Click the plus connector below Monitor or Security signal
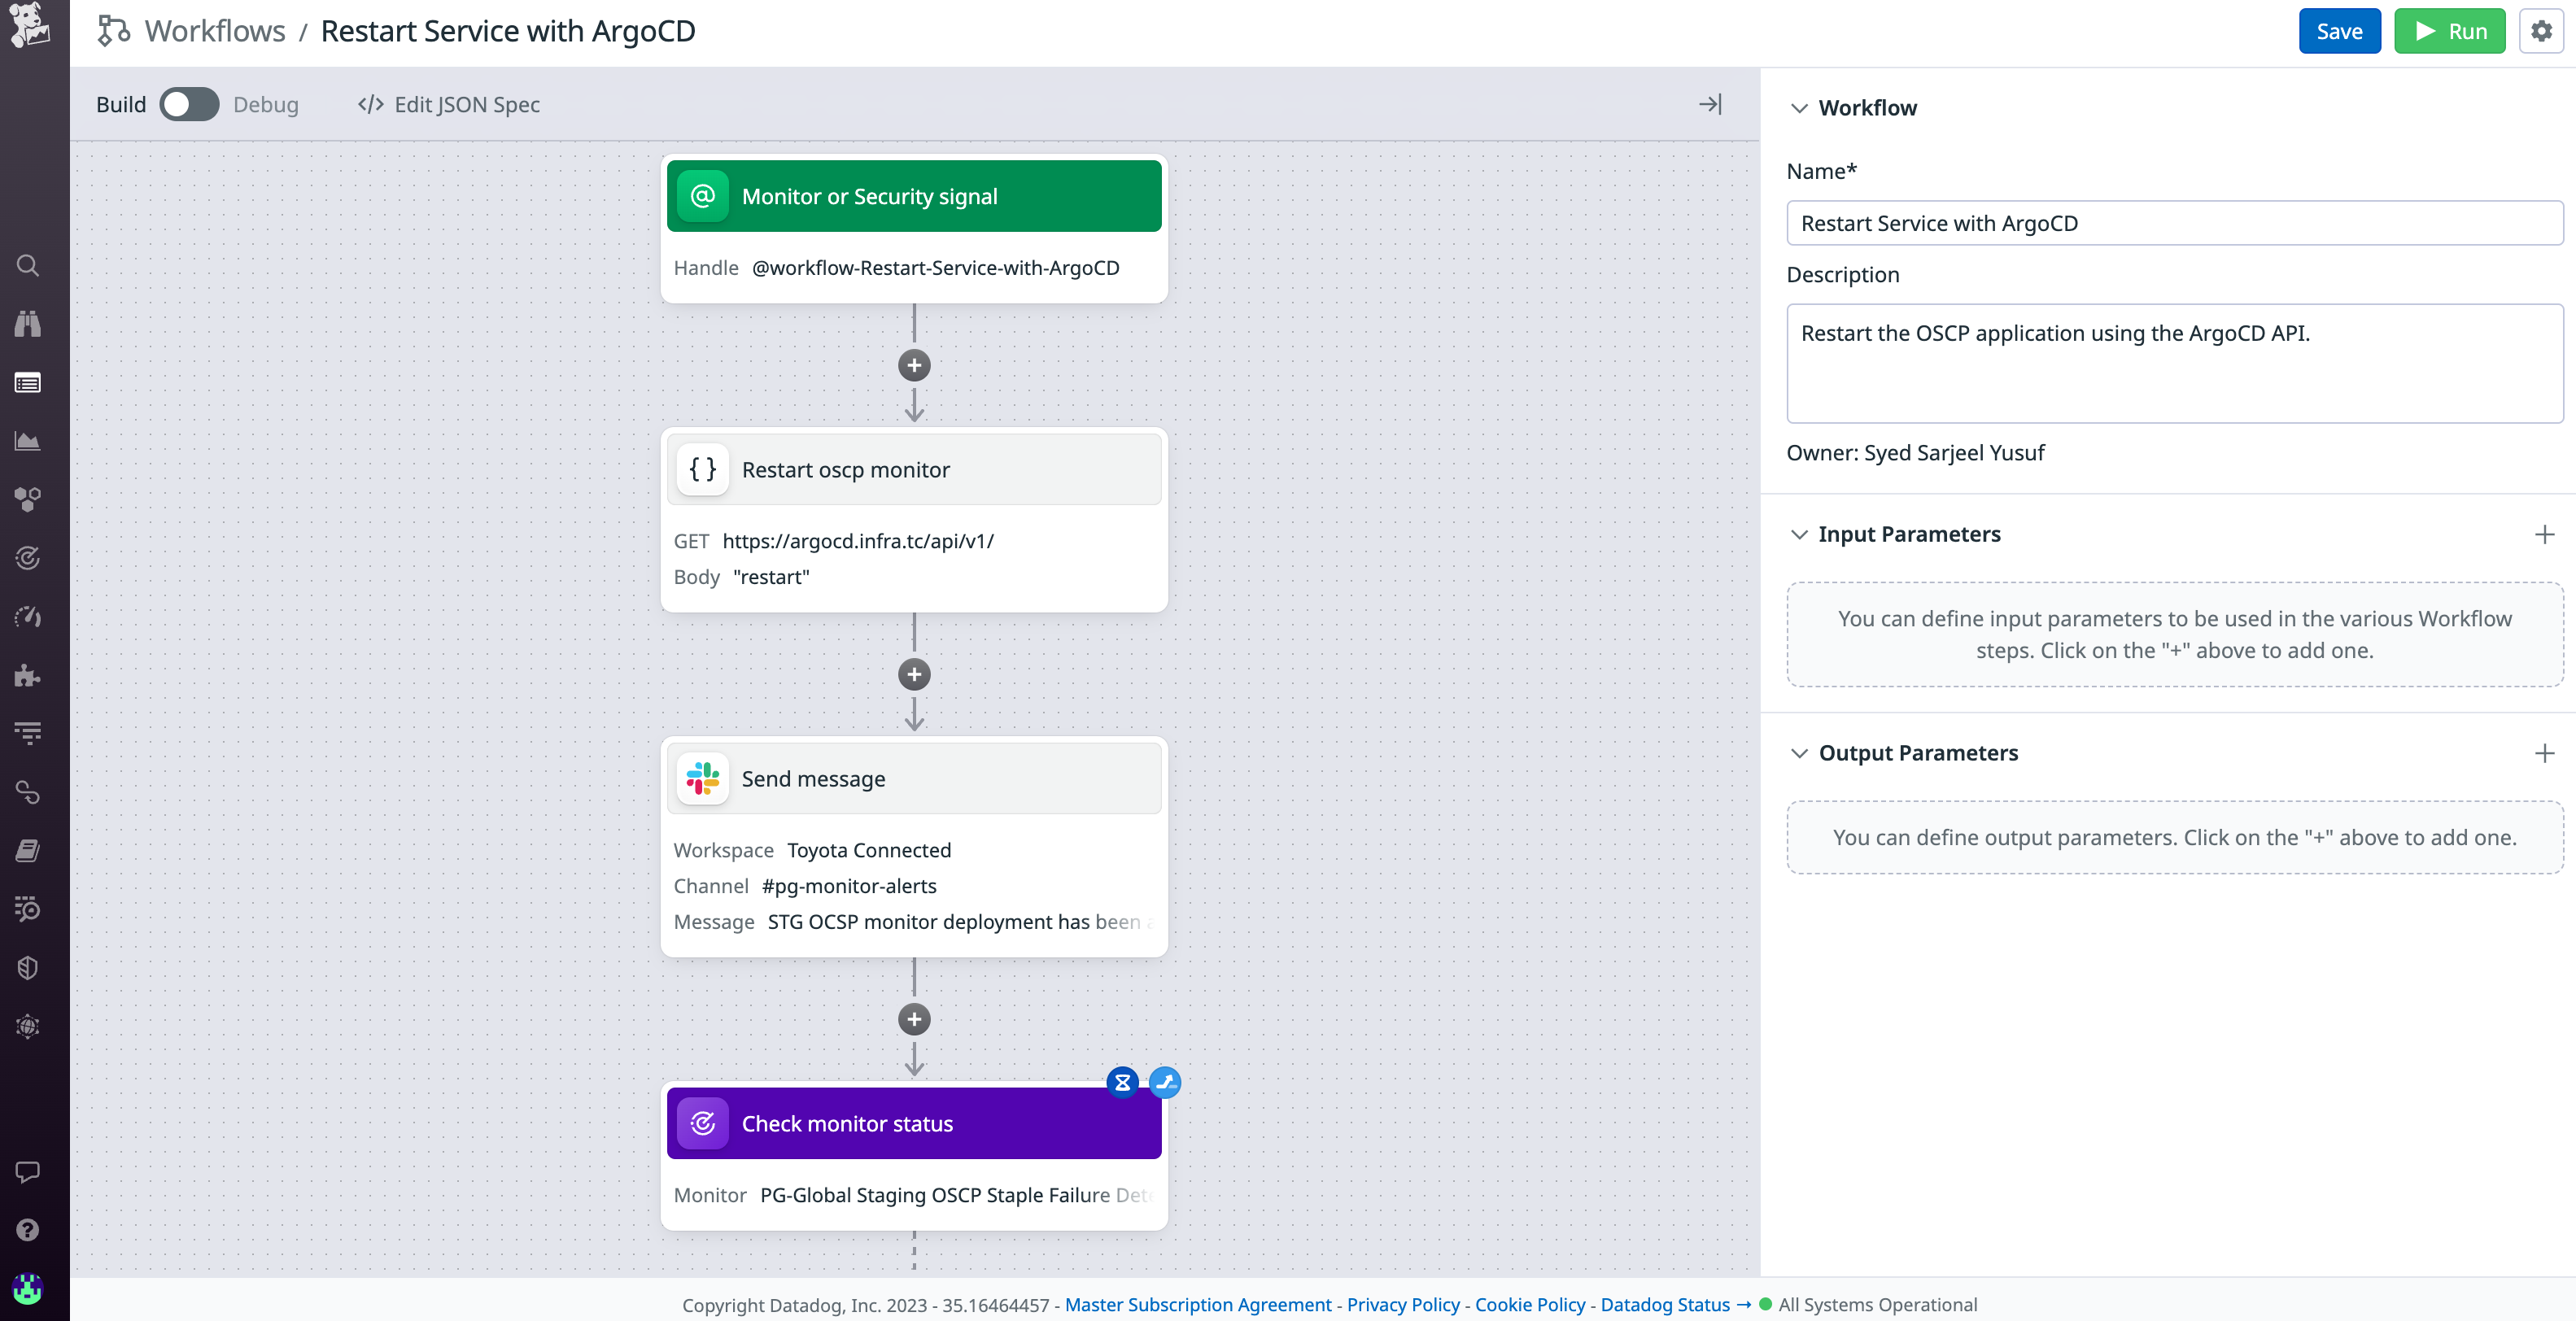Viewport: 2576px width, 1321px height. [x=913, y=365]
